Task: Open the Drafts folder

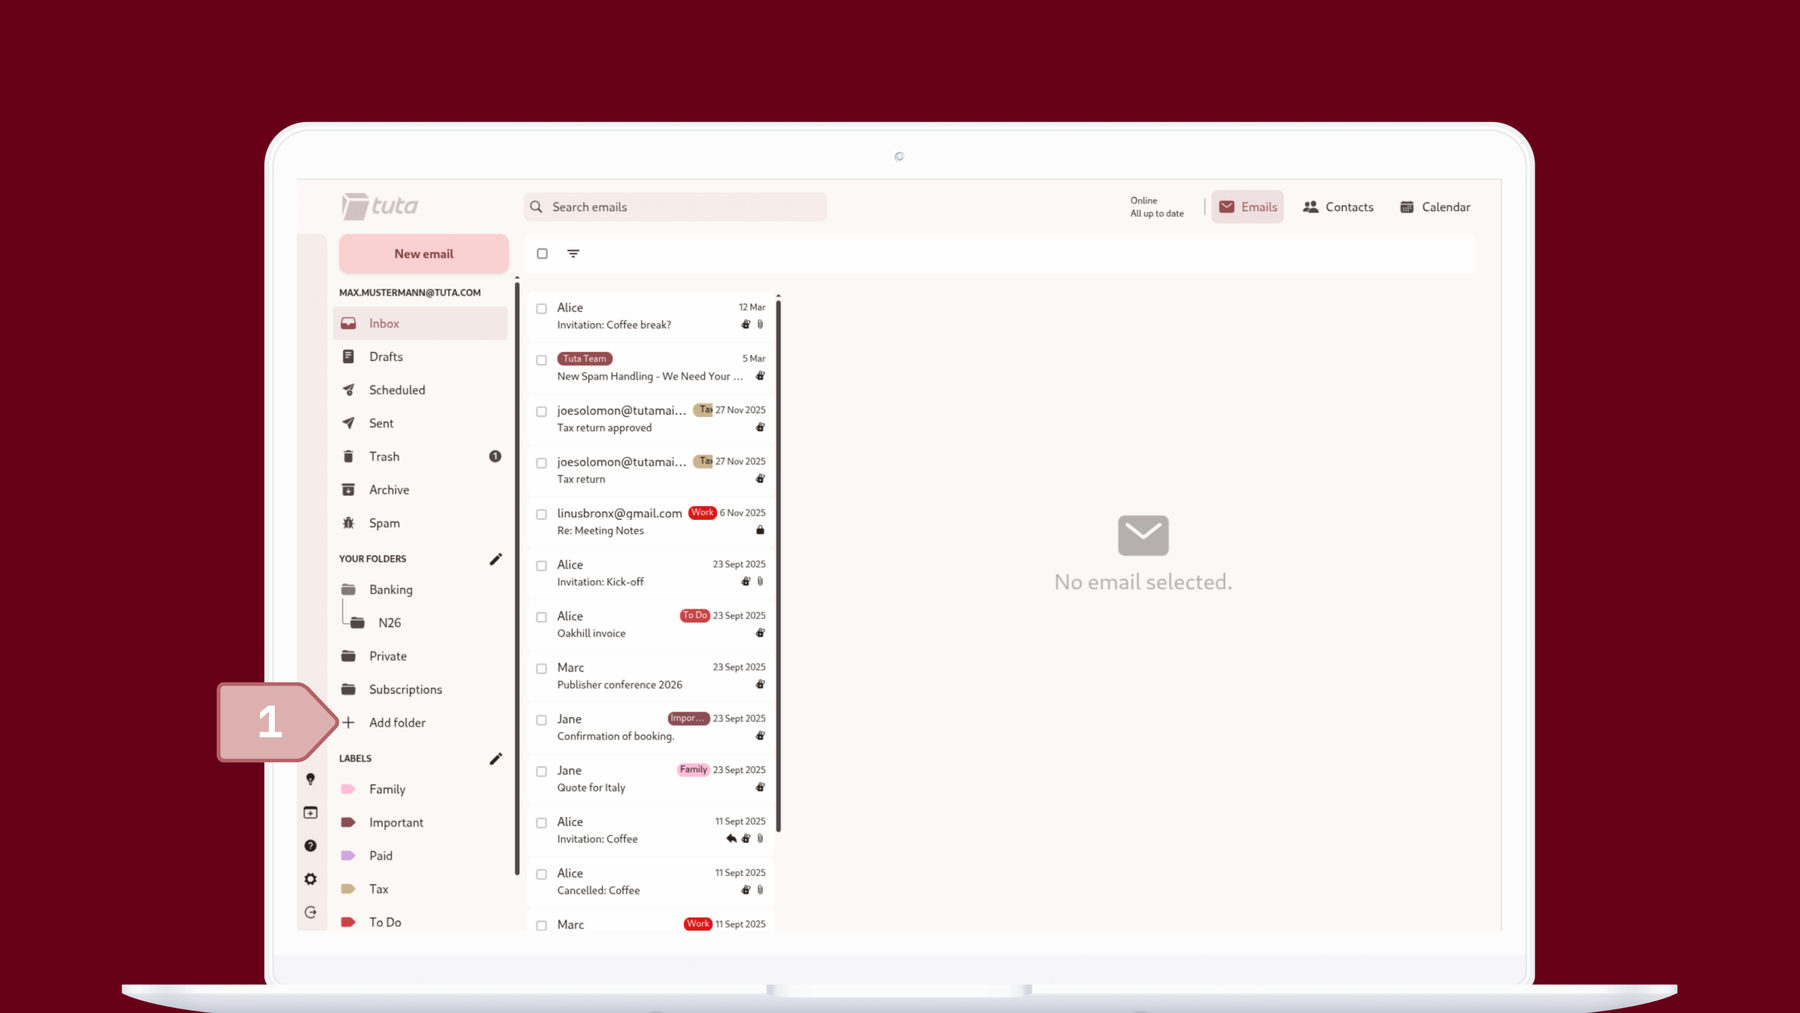Action: (x=420, y=357)
